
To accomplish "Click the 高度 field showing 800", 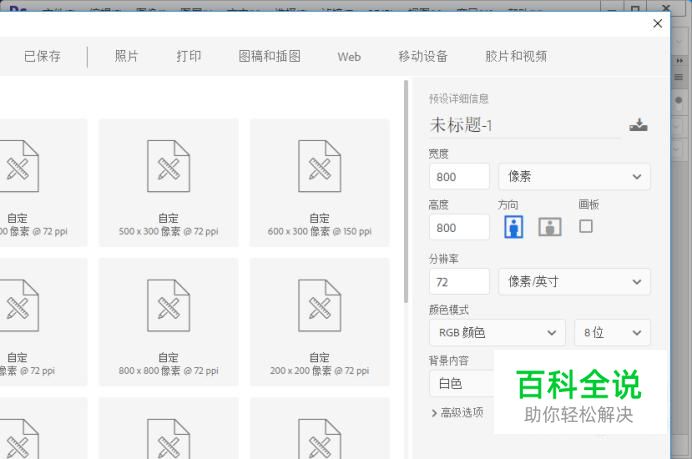I will pos(459,228).
